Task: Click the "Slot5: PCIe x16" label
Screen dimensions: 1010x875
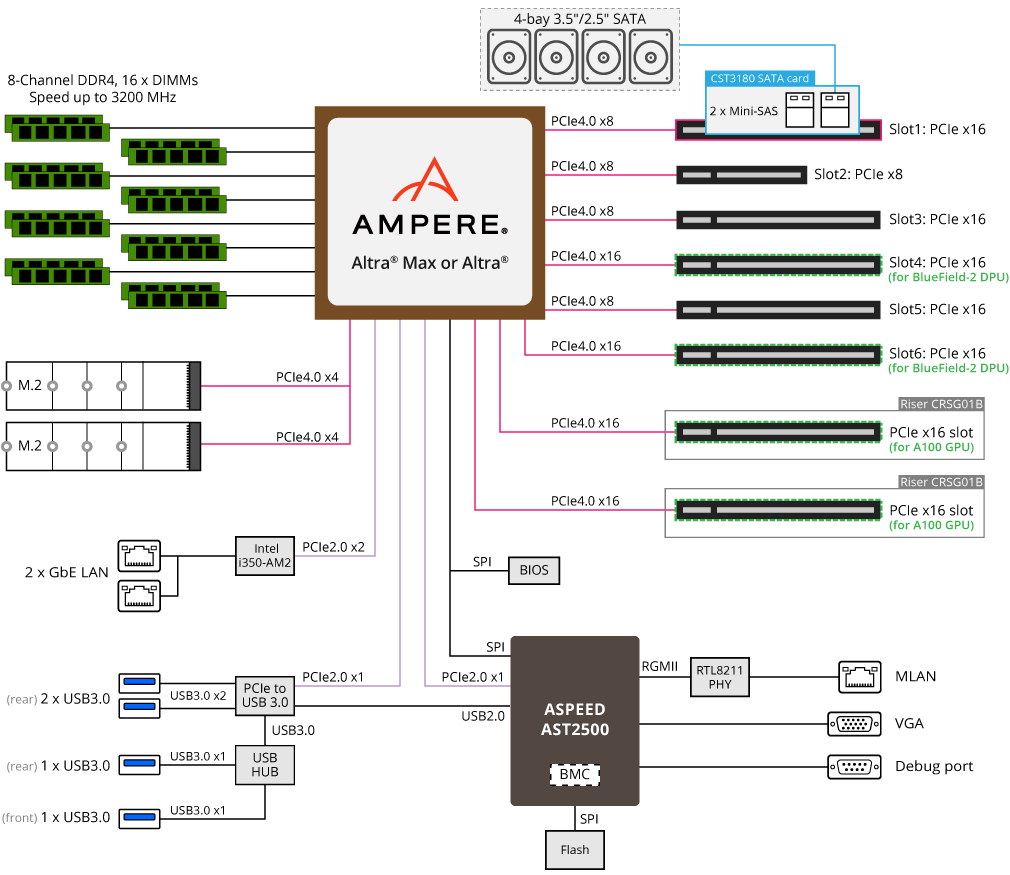Action: pos(937,310)
